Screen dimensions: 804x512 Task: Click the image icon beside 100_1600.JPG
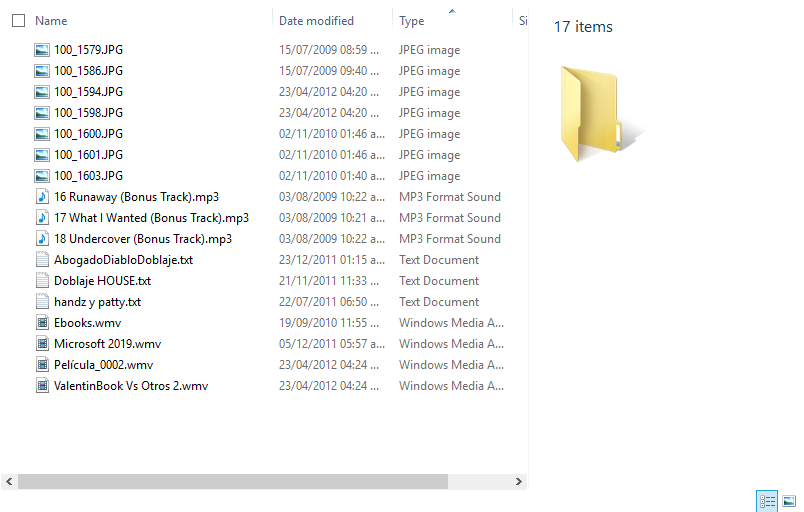pyautogui.click(x=42, y=134)
